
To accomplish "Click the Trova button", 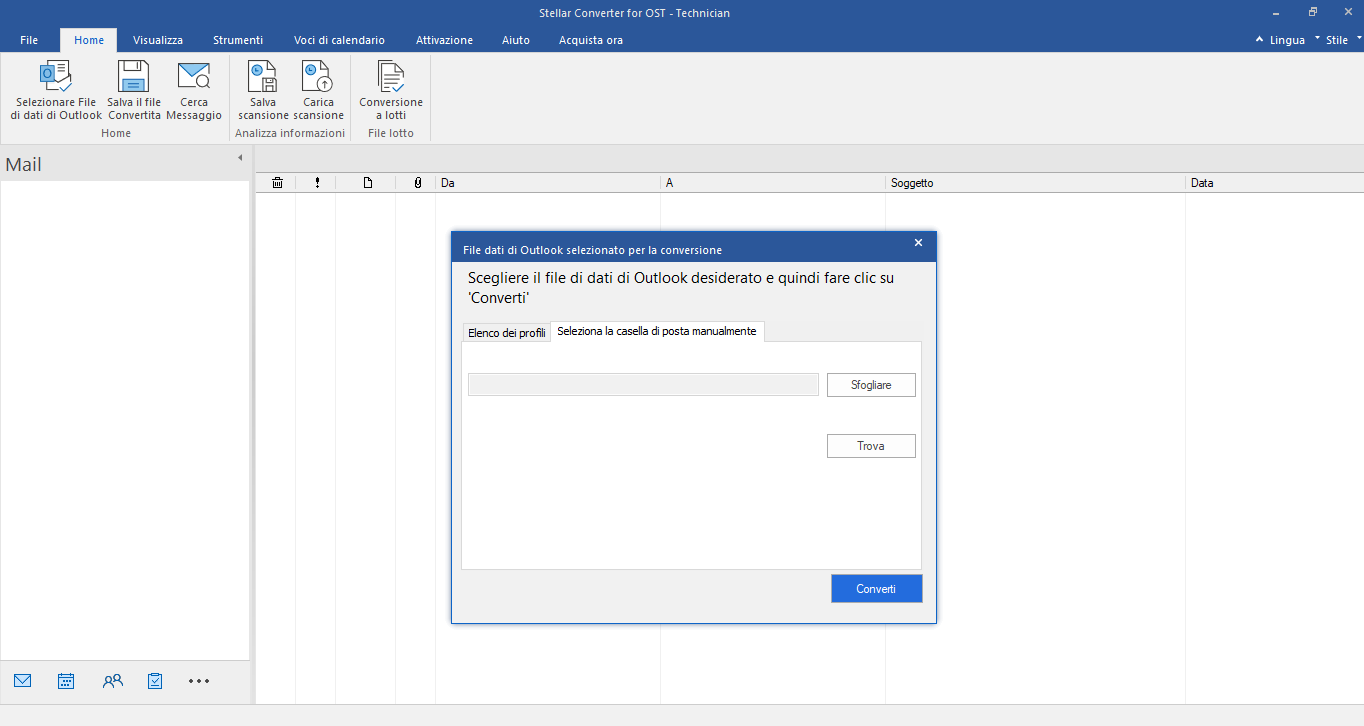I will coord(871,446).
